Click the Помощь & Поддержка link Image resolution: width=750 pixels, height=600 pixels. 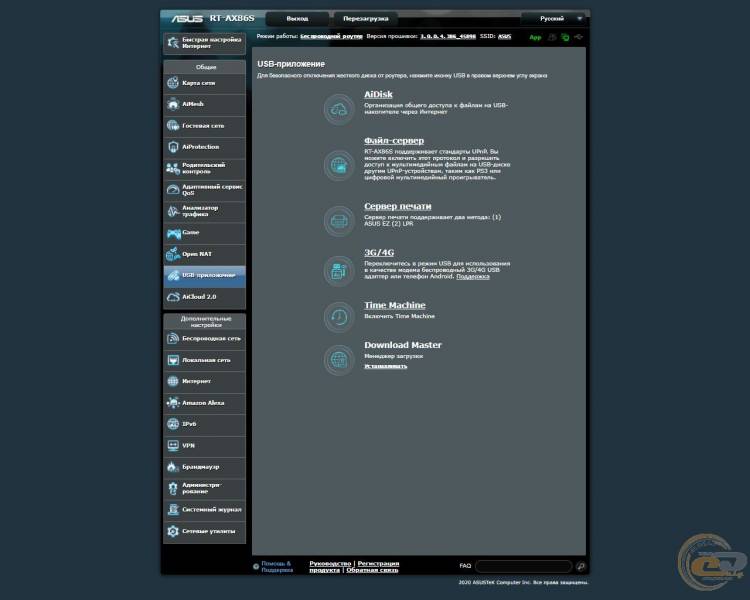277,567
